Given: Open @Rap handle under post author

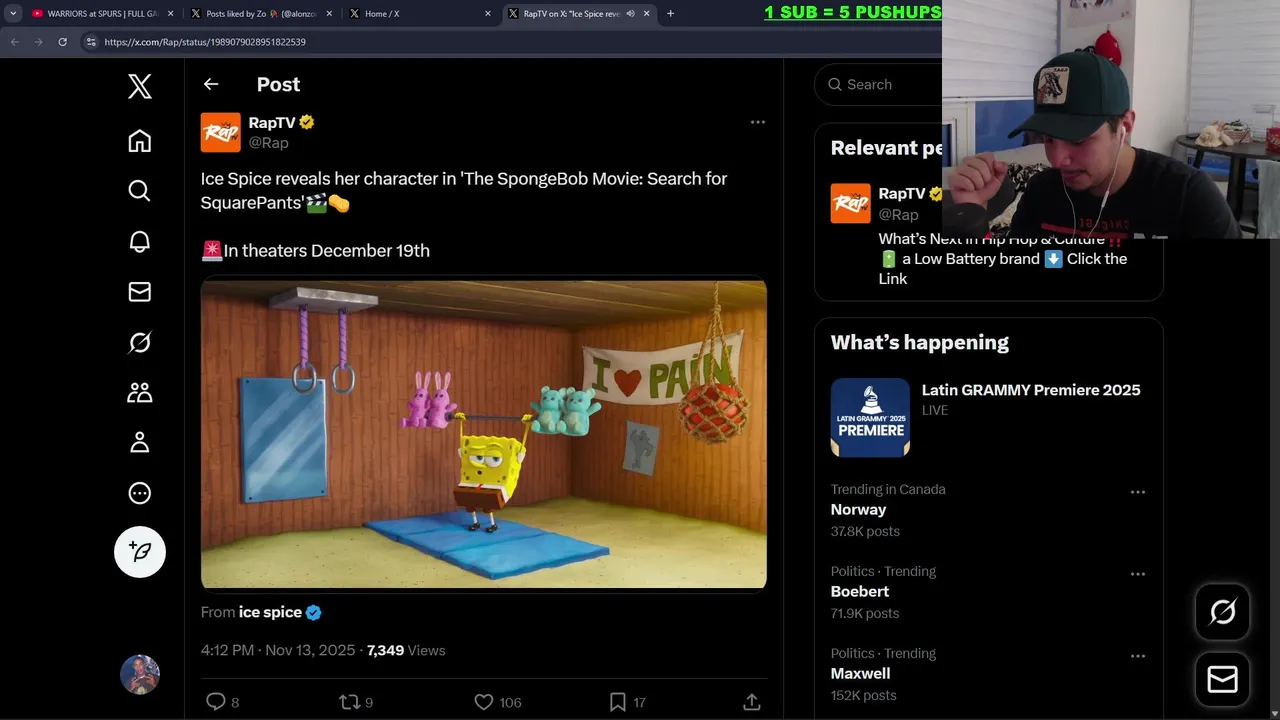Looking at the screenshot, I should tap(269, 143).
